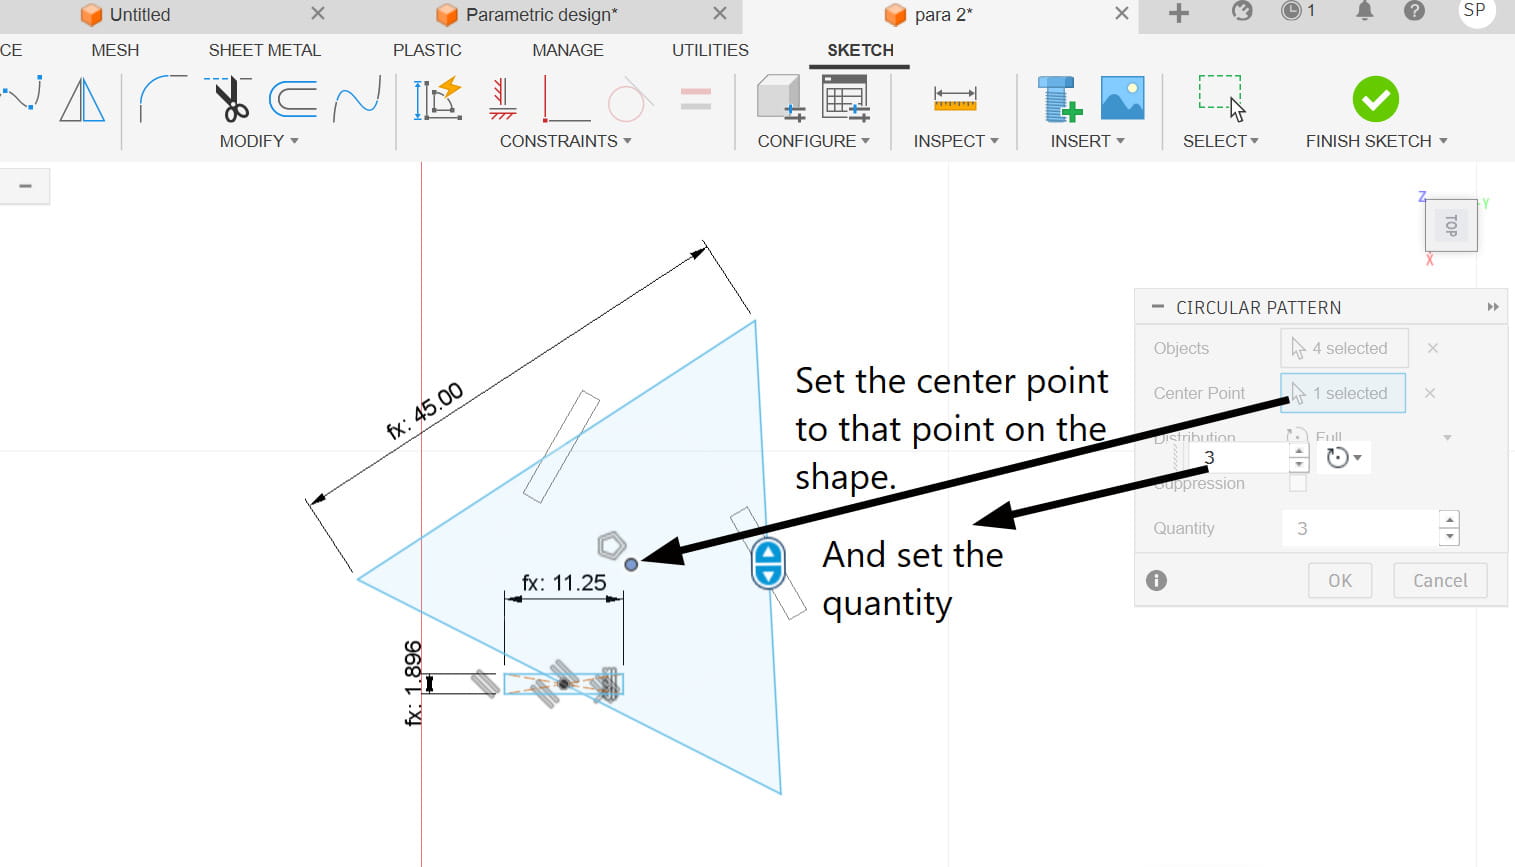Open the FINISH SKETCH dropdown
Screen dimensions: 1515x867
(x=1377, y=141)
